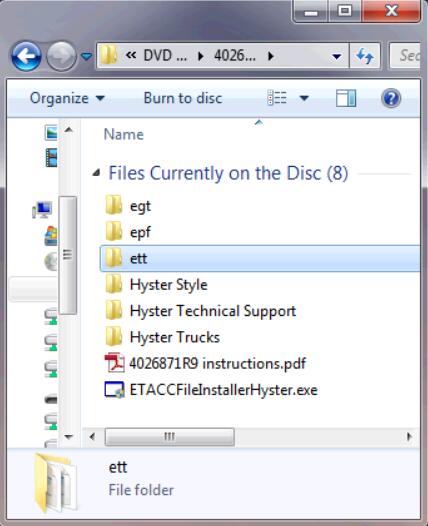Screen dimensions: 428x526
Task: Focus the Search box
Action: 405,56
